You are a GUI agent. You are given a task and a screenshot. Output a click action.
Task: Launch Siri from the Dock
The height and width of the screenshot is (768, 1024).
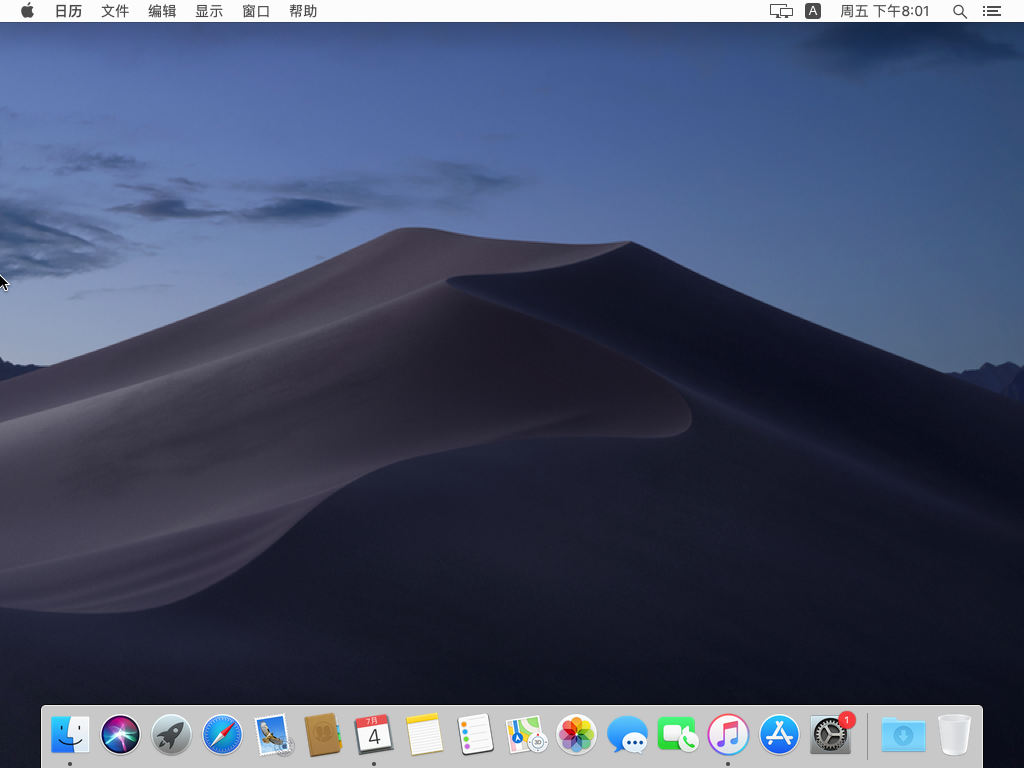click(x=120, y=734)
